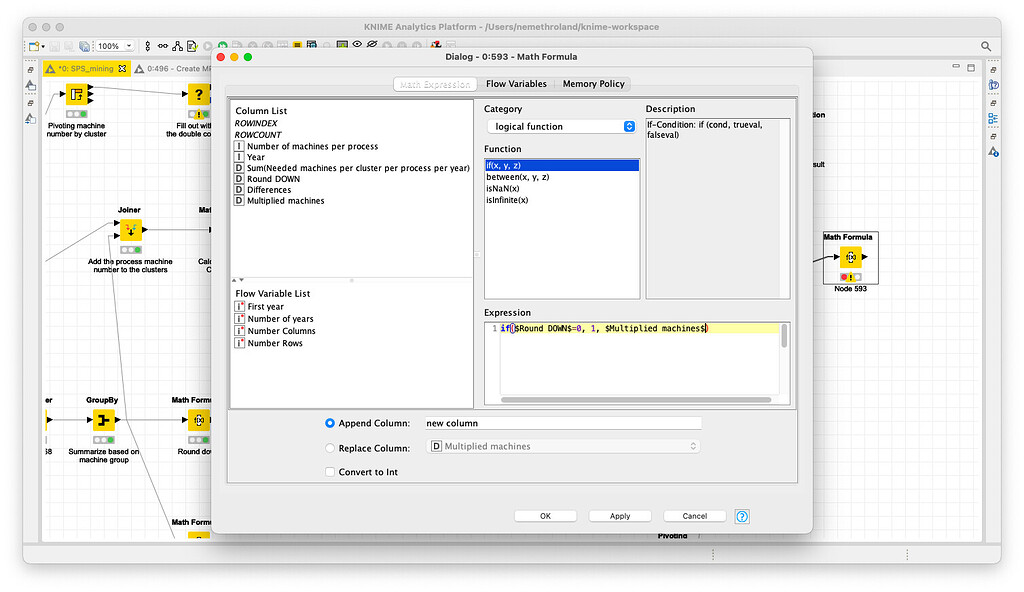1024x592 pixels.
Task: Click the Apply button
Action: pos(620,516)
